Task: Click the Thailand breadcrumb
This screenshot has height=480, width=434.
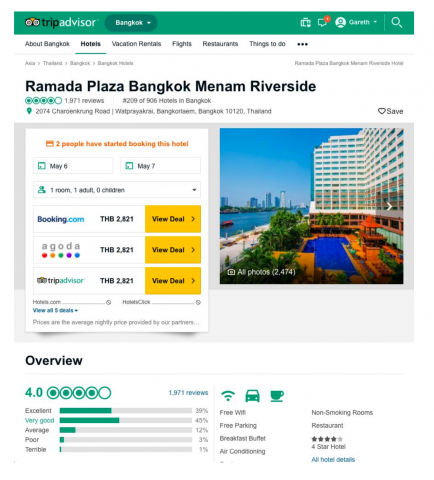Action: coord(52,63)
